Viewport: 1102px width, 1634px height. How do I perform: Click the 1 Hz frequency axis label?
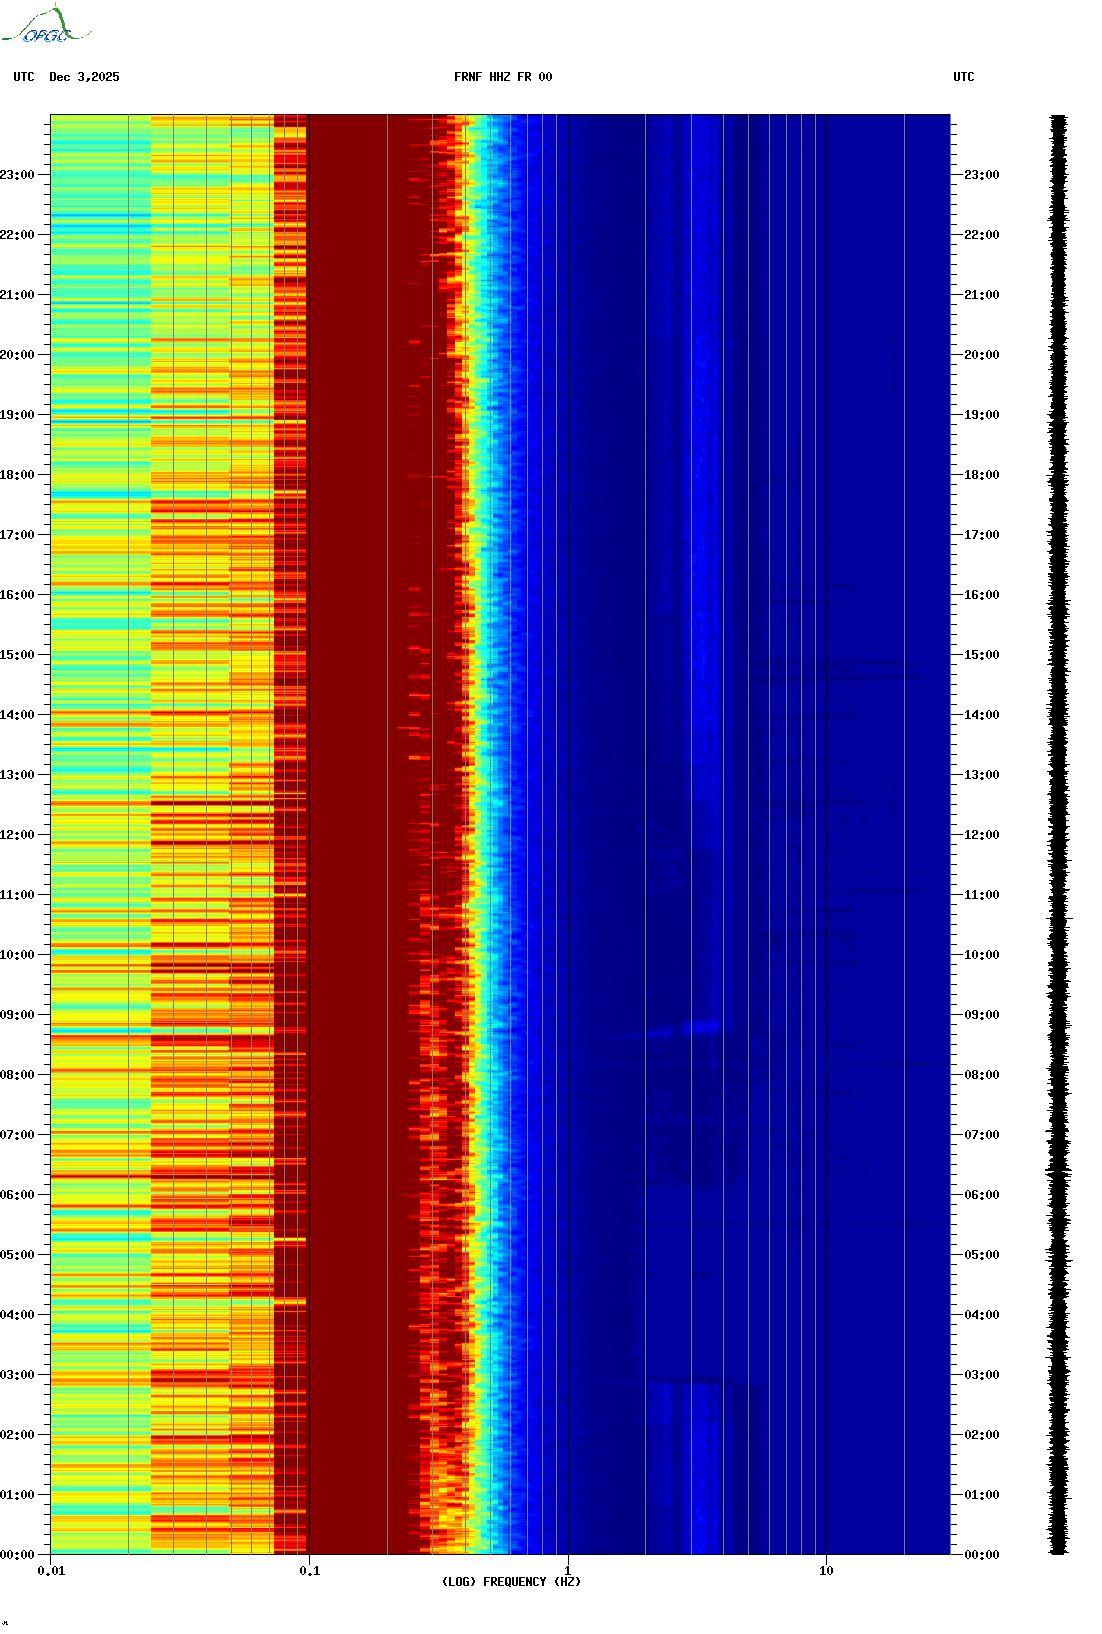(568, 1571)
